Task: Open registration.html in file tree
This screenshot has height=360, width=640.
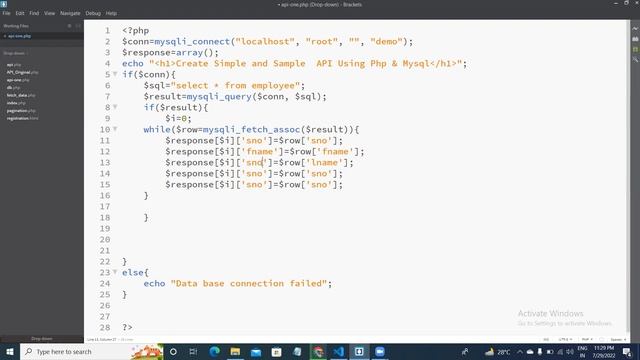Action: 22,118
